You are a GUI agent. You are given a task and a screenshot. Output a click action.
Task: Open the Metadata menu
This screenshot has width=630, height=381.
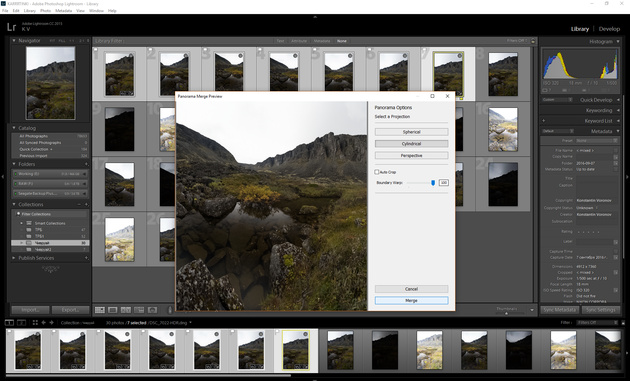coord(63,11)
